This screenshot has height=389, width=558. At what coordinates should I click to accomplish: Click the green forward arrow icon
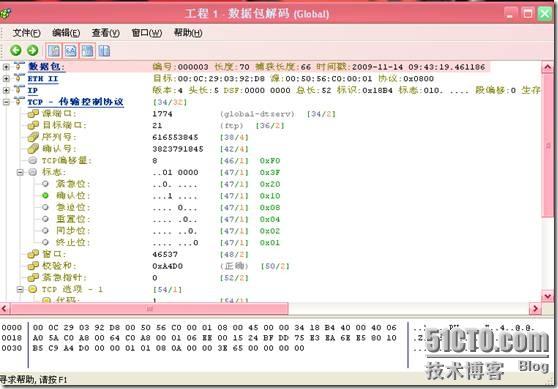point(33,50)
